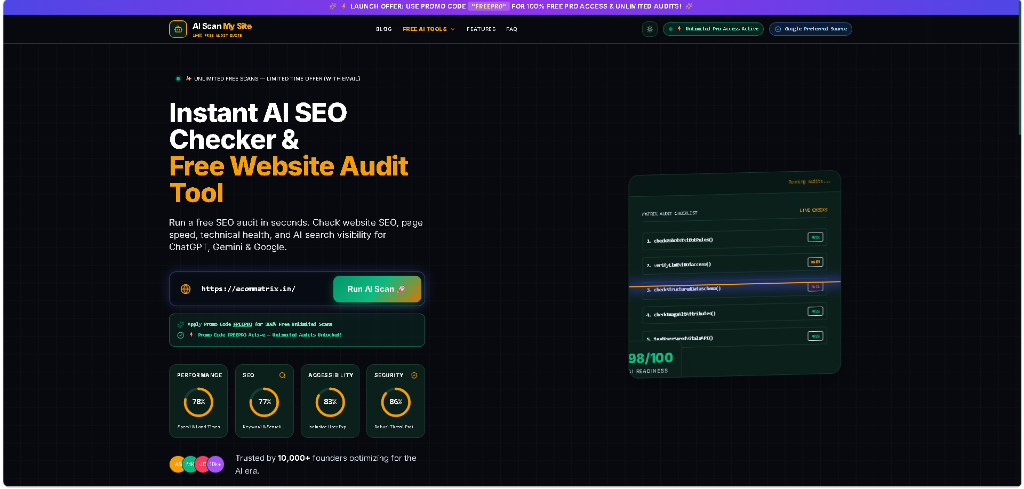Image resolution: width=1024 pixels, height=489 pixels.
Task: Click the Run AI Scan button
Action: tap(377, 289)
